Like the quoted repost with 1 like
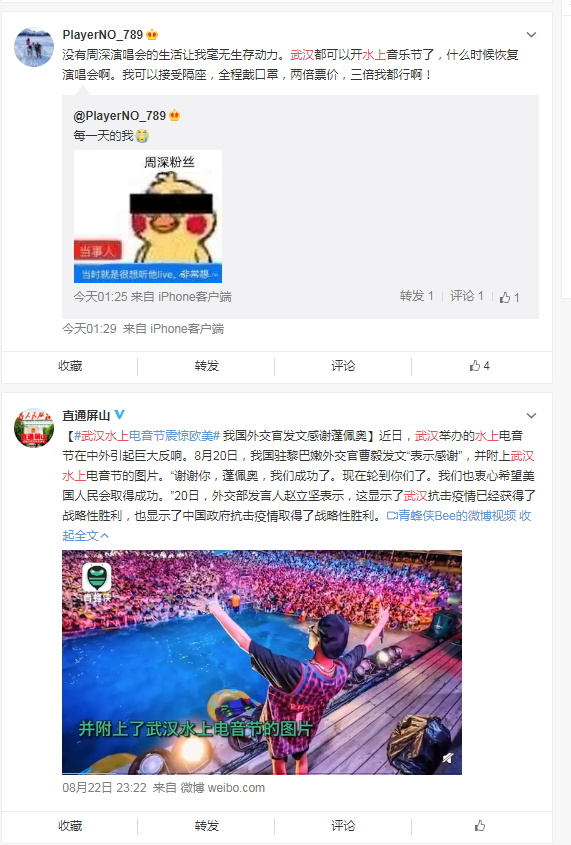Viewport: 571px width, 845px height. click(x=510, y=297)
